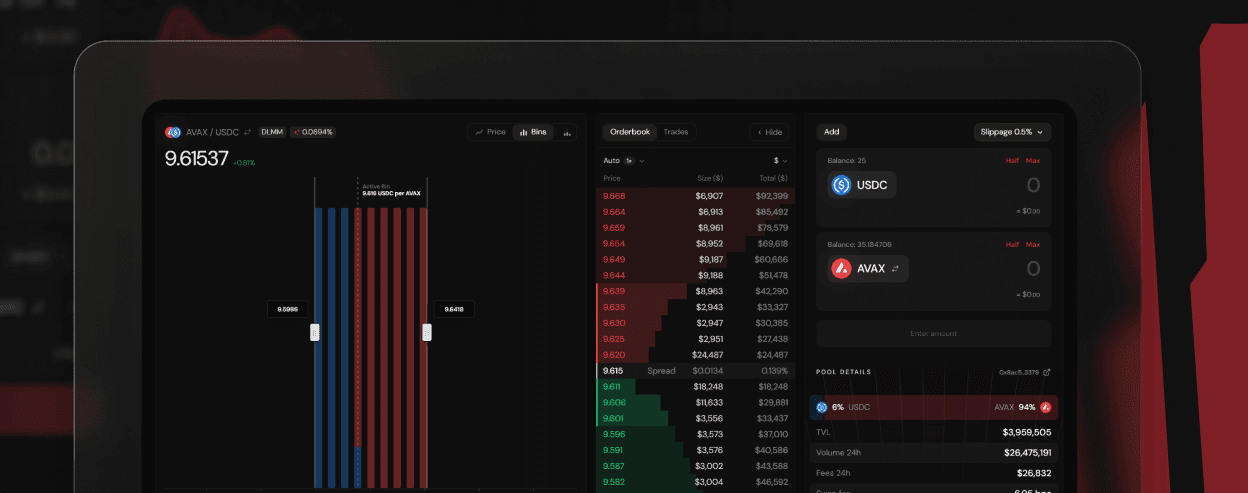Click the Total ($) column header
The image size is (1248, 493).
coord(774,178)
